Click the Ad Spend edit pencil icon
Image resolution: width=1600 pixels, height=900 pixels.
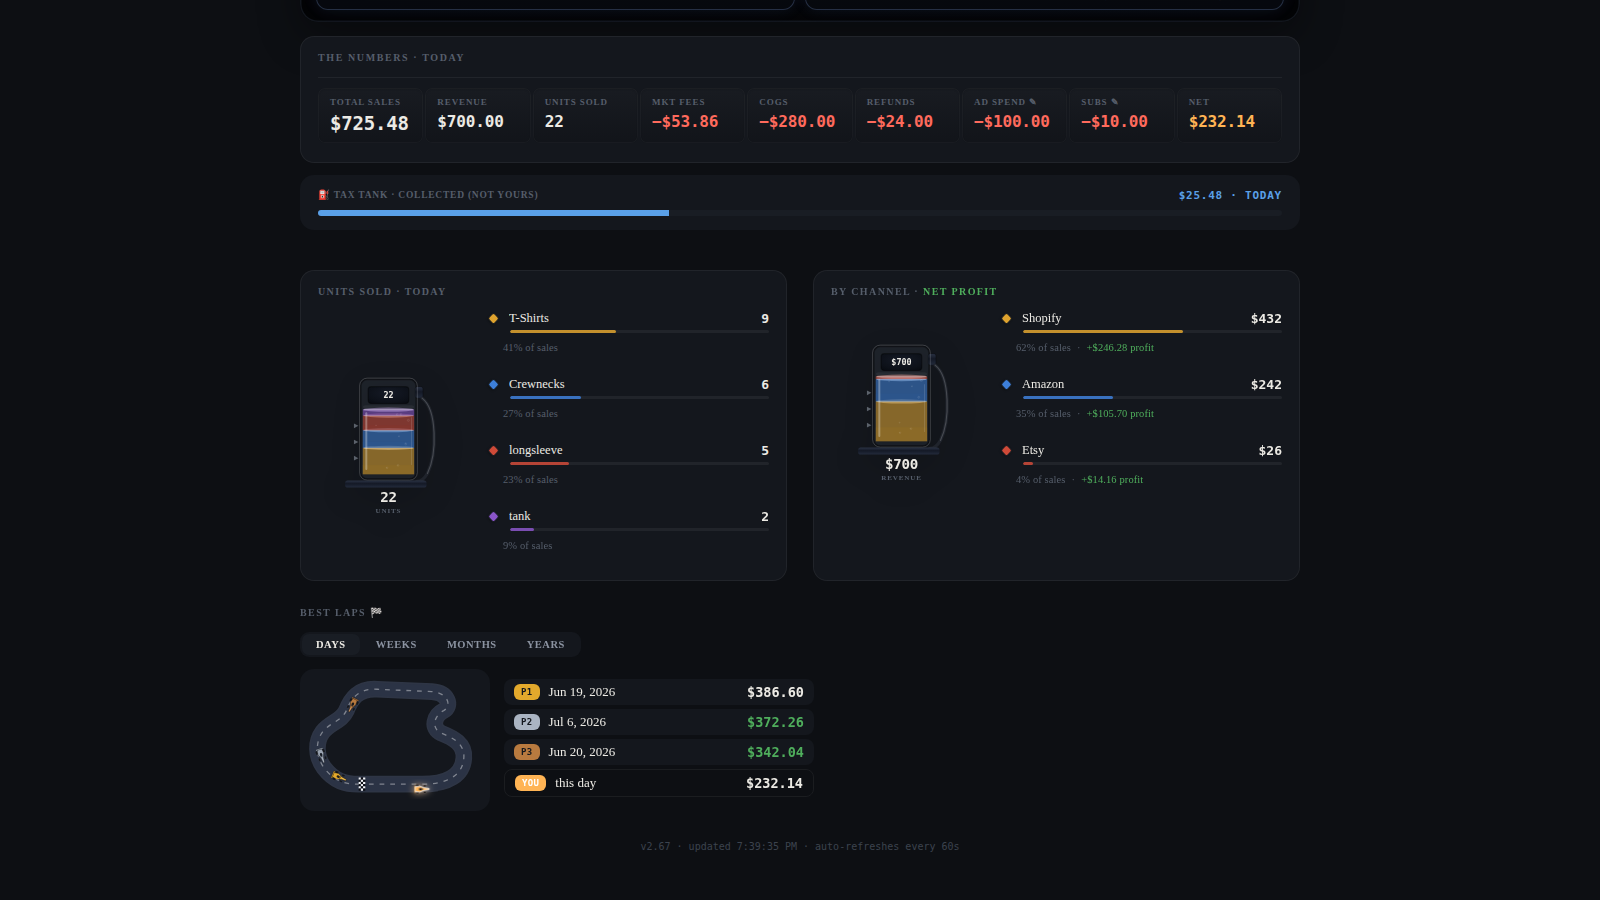tap(1033, 102)
